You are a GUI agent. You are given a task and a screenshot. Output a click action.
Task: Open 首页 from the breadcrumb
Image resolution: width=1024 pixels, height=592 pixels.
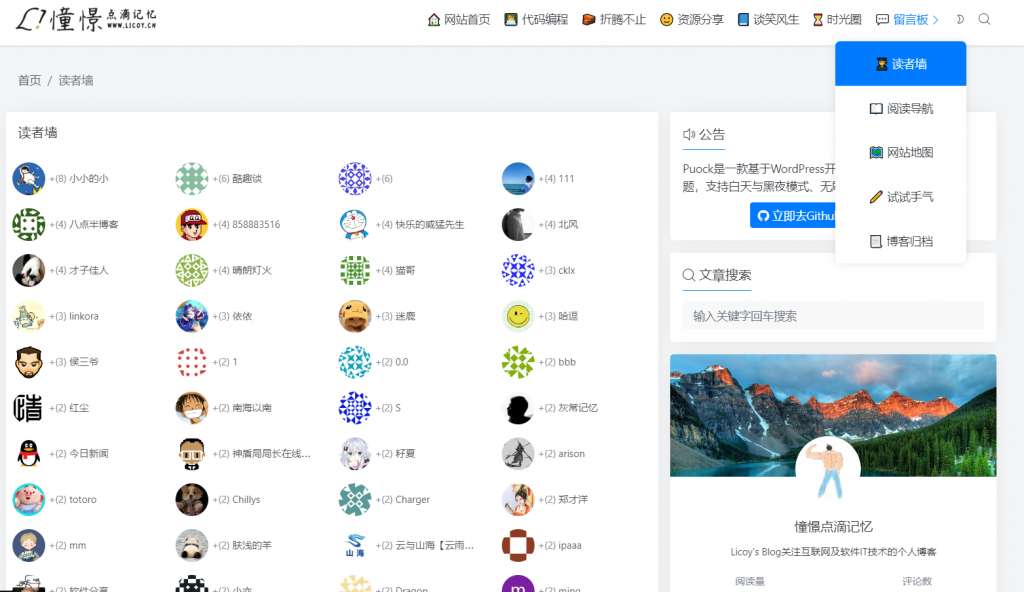tap(28, 80)
